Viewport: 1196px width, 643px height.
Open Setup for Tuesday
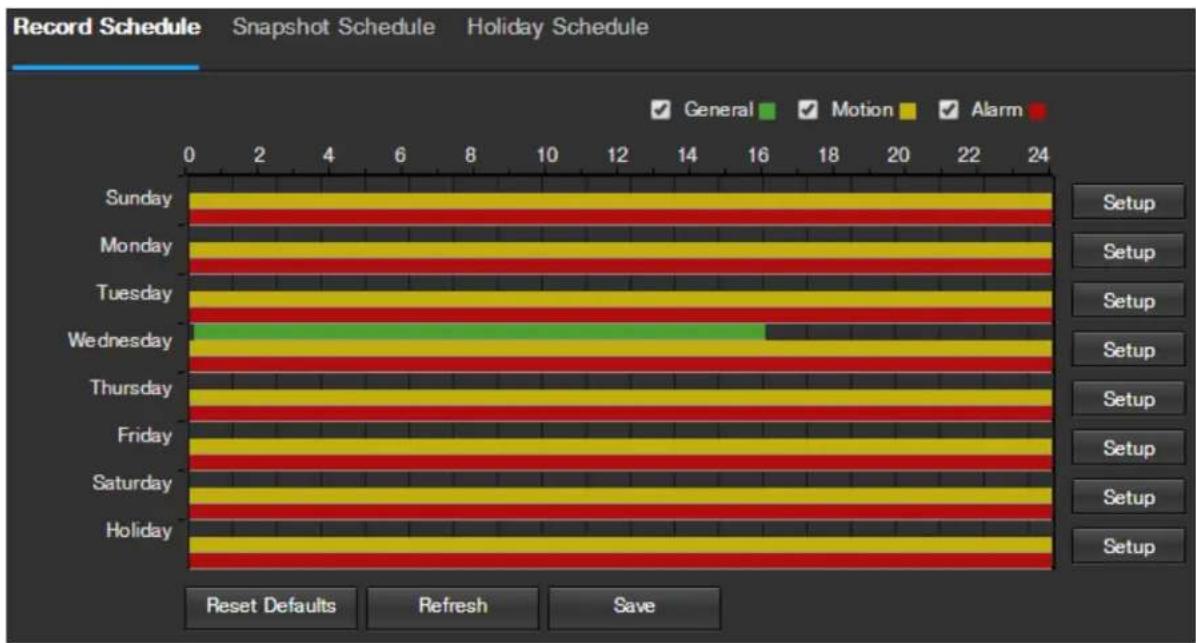point(1128,301)
